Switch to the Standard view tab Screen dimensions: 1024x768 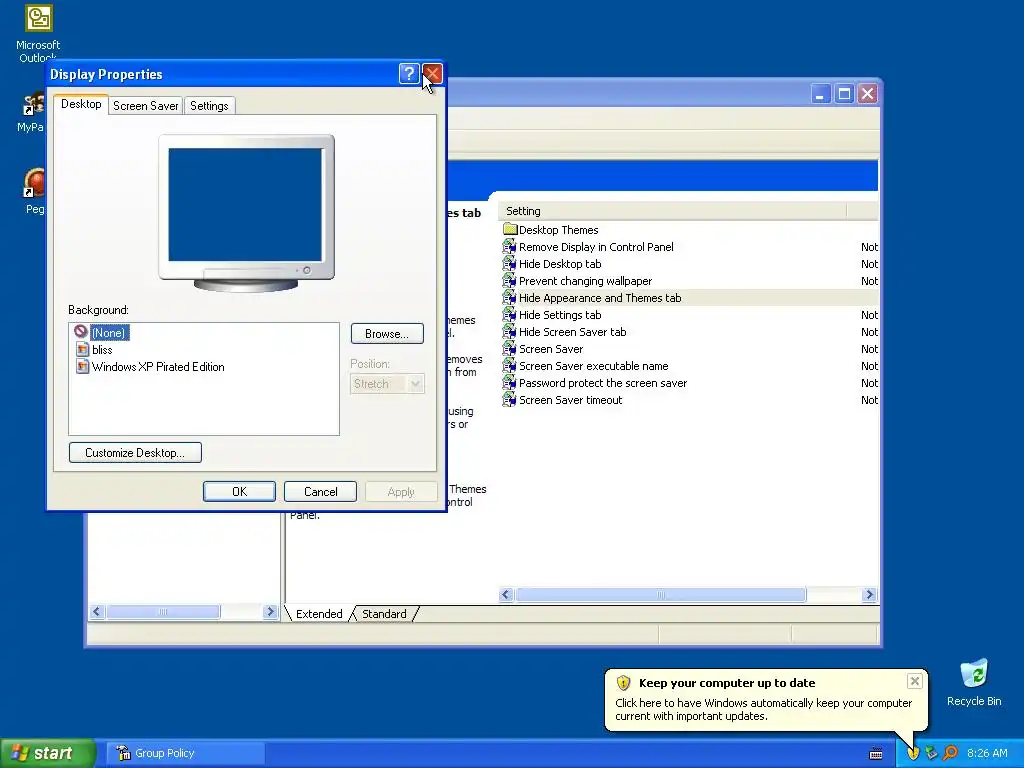click(x=384, y=614)
